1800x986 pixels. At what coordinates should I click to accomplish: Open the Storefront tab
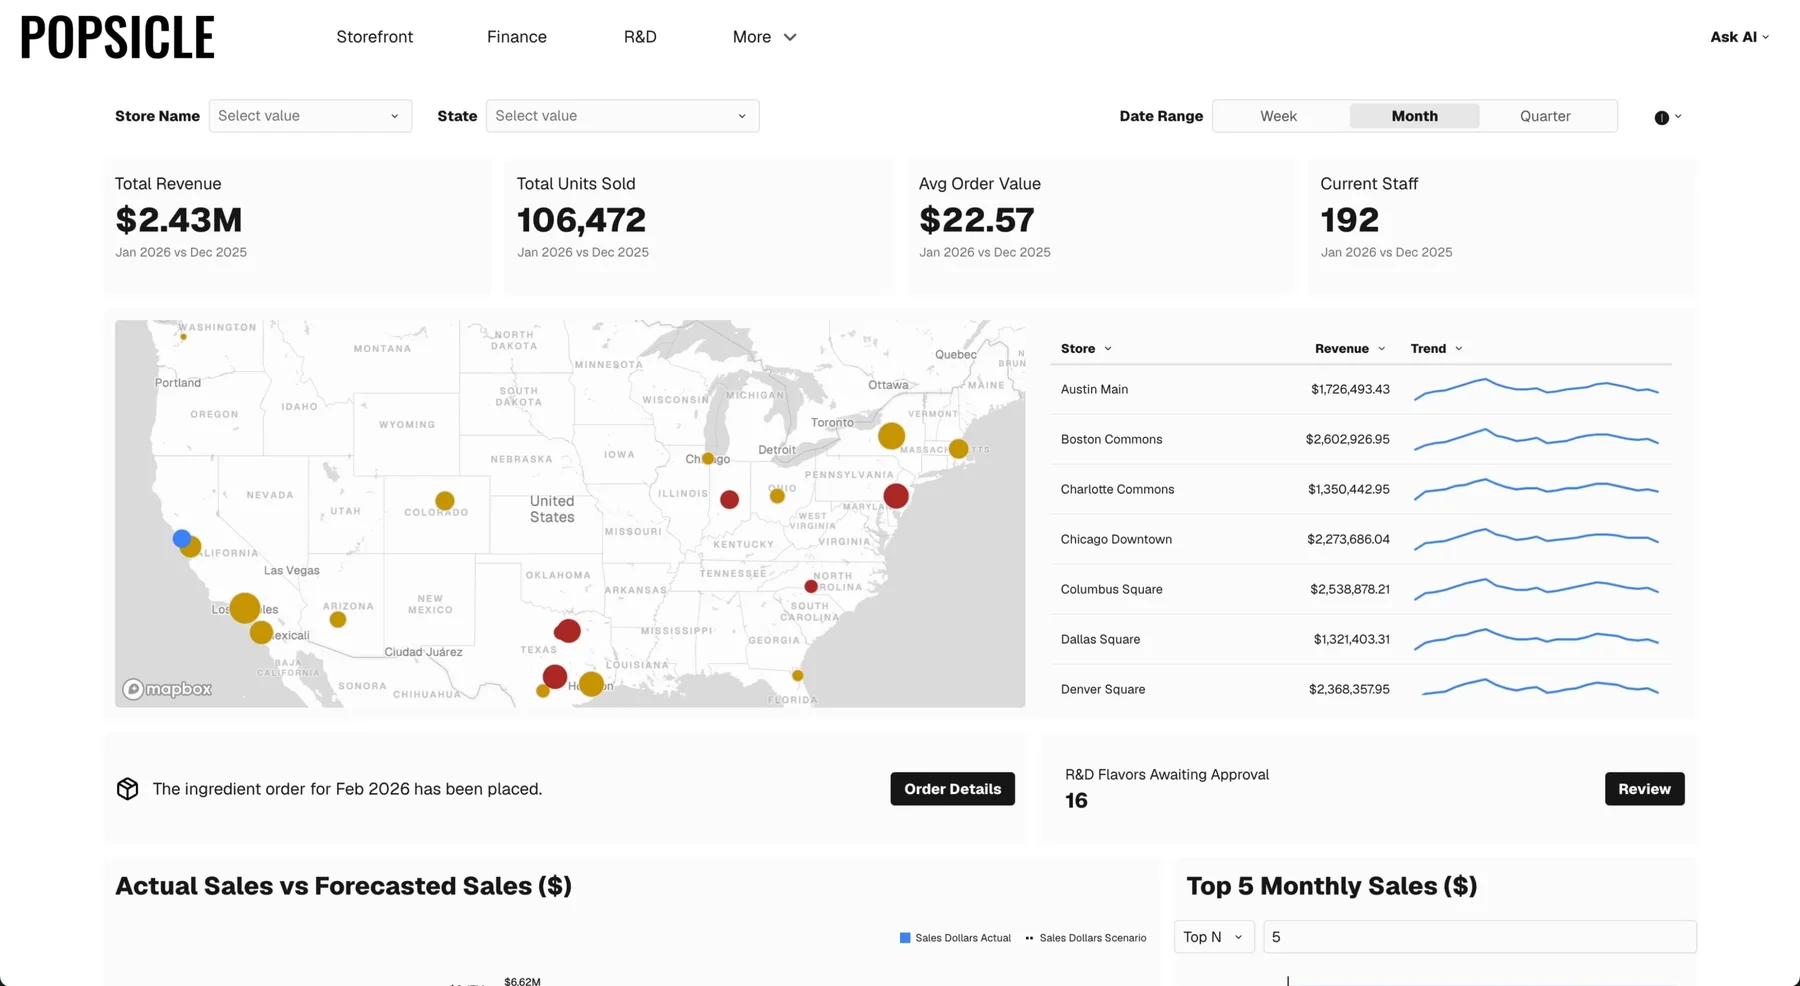(x=374, y=37)
